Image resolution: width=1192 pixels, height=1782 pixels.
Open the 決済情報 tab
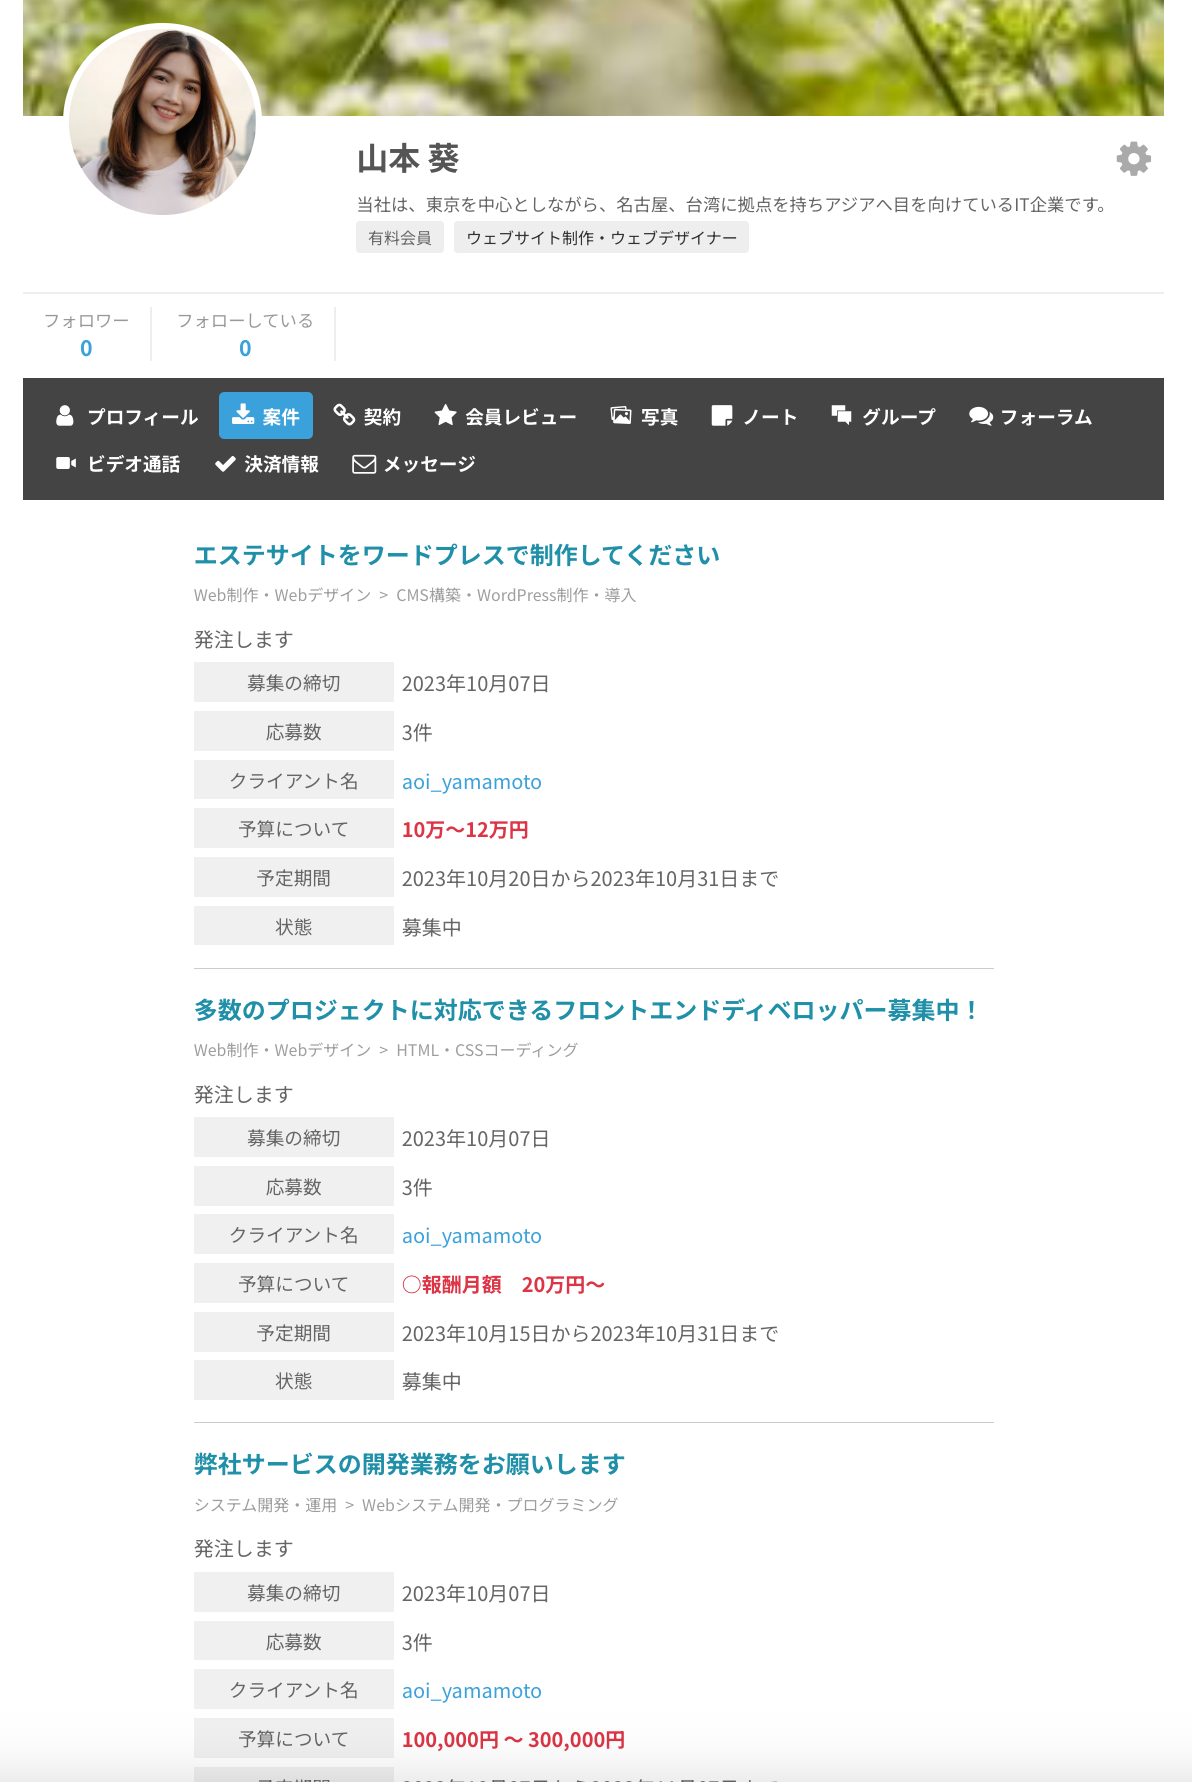pos(267,464)
